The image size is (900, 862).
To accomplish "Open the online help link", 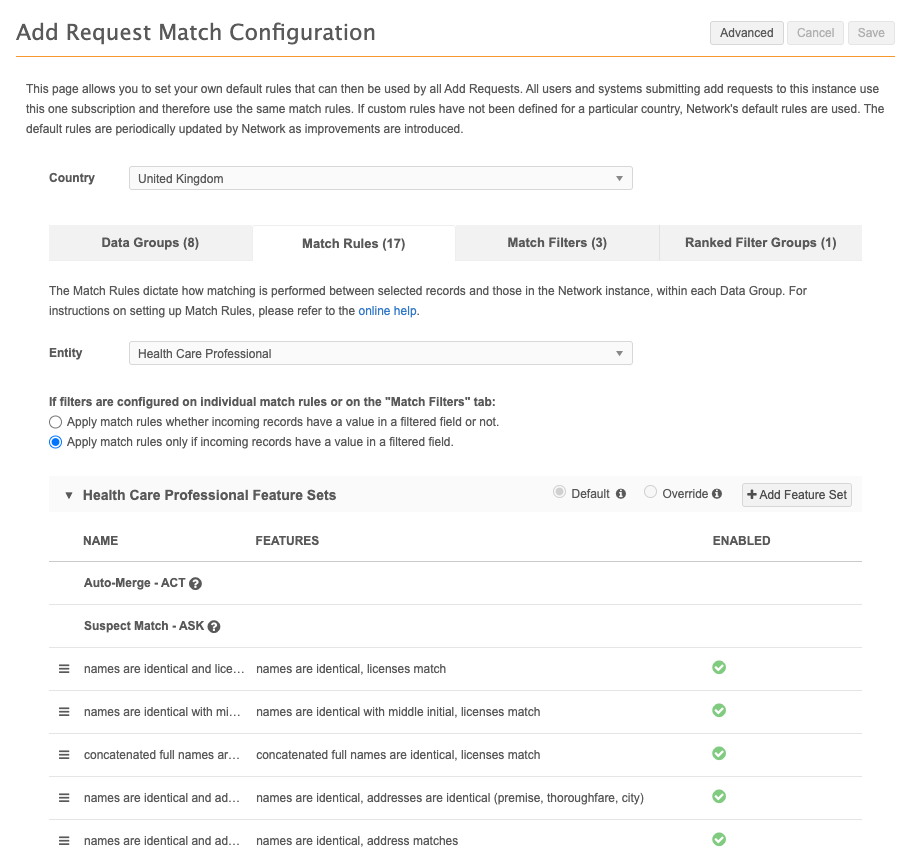I will [388, 311].
